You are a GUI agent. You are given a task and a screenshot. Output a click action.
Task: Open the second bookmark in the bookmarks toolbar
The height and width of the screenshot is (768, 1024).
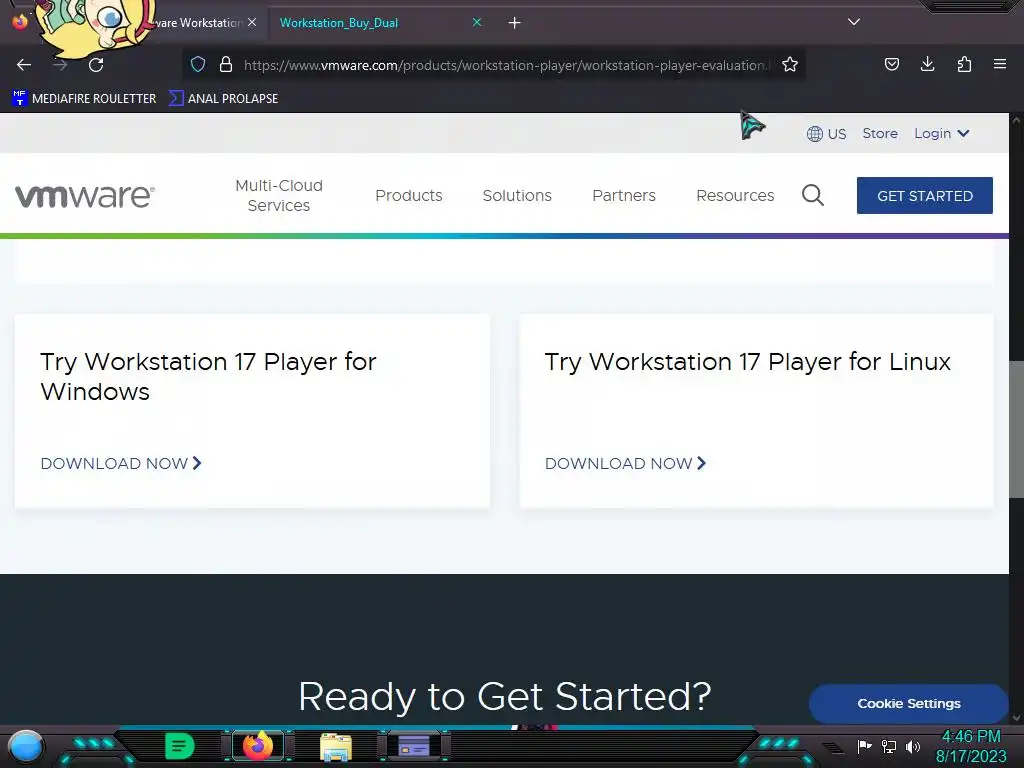(223, 99)
